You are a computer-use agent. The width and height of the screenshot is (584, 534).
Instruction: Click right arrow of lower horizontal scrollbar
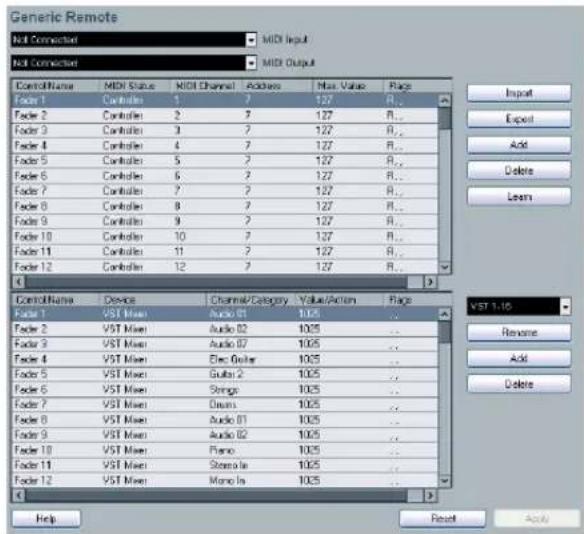point(430,495)
